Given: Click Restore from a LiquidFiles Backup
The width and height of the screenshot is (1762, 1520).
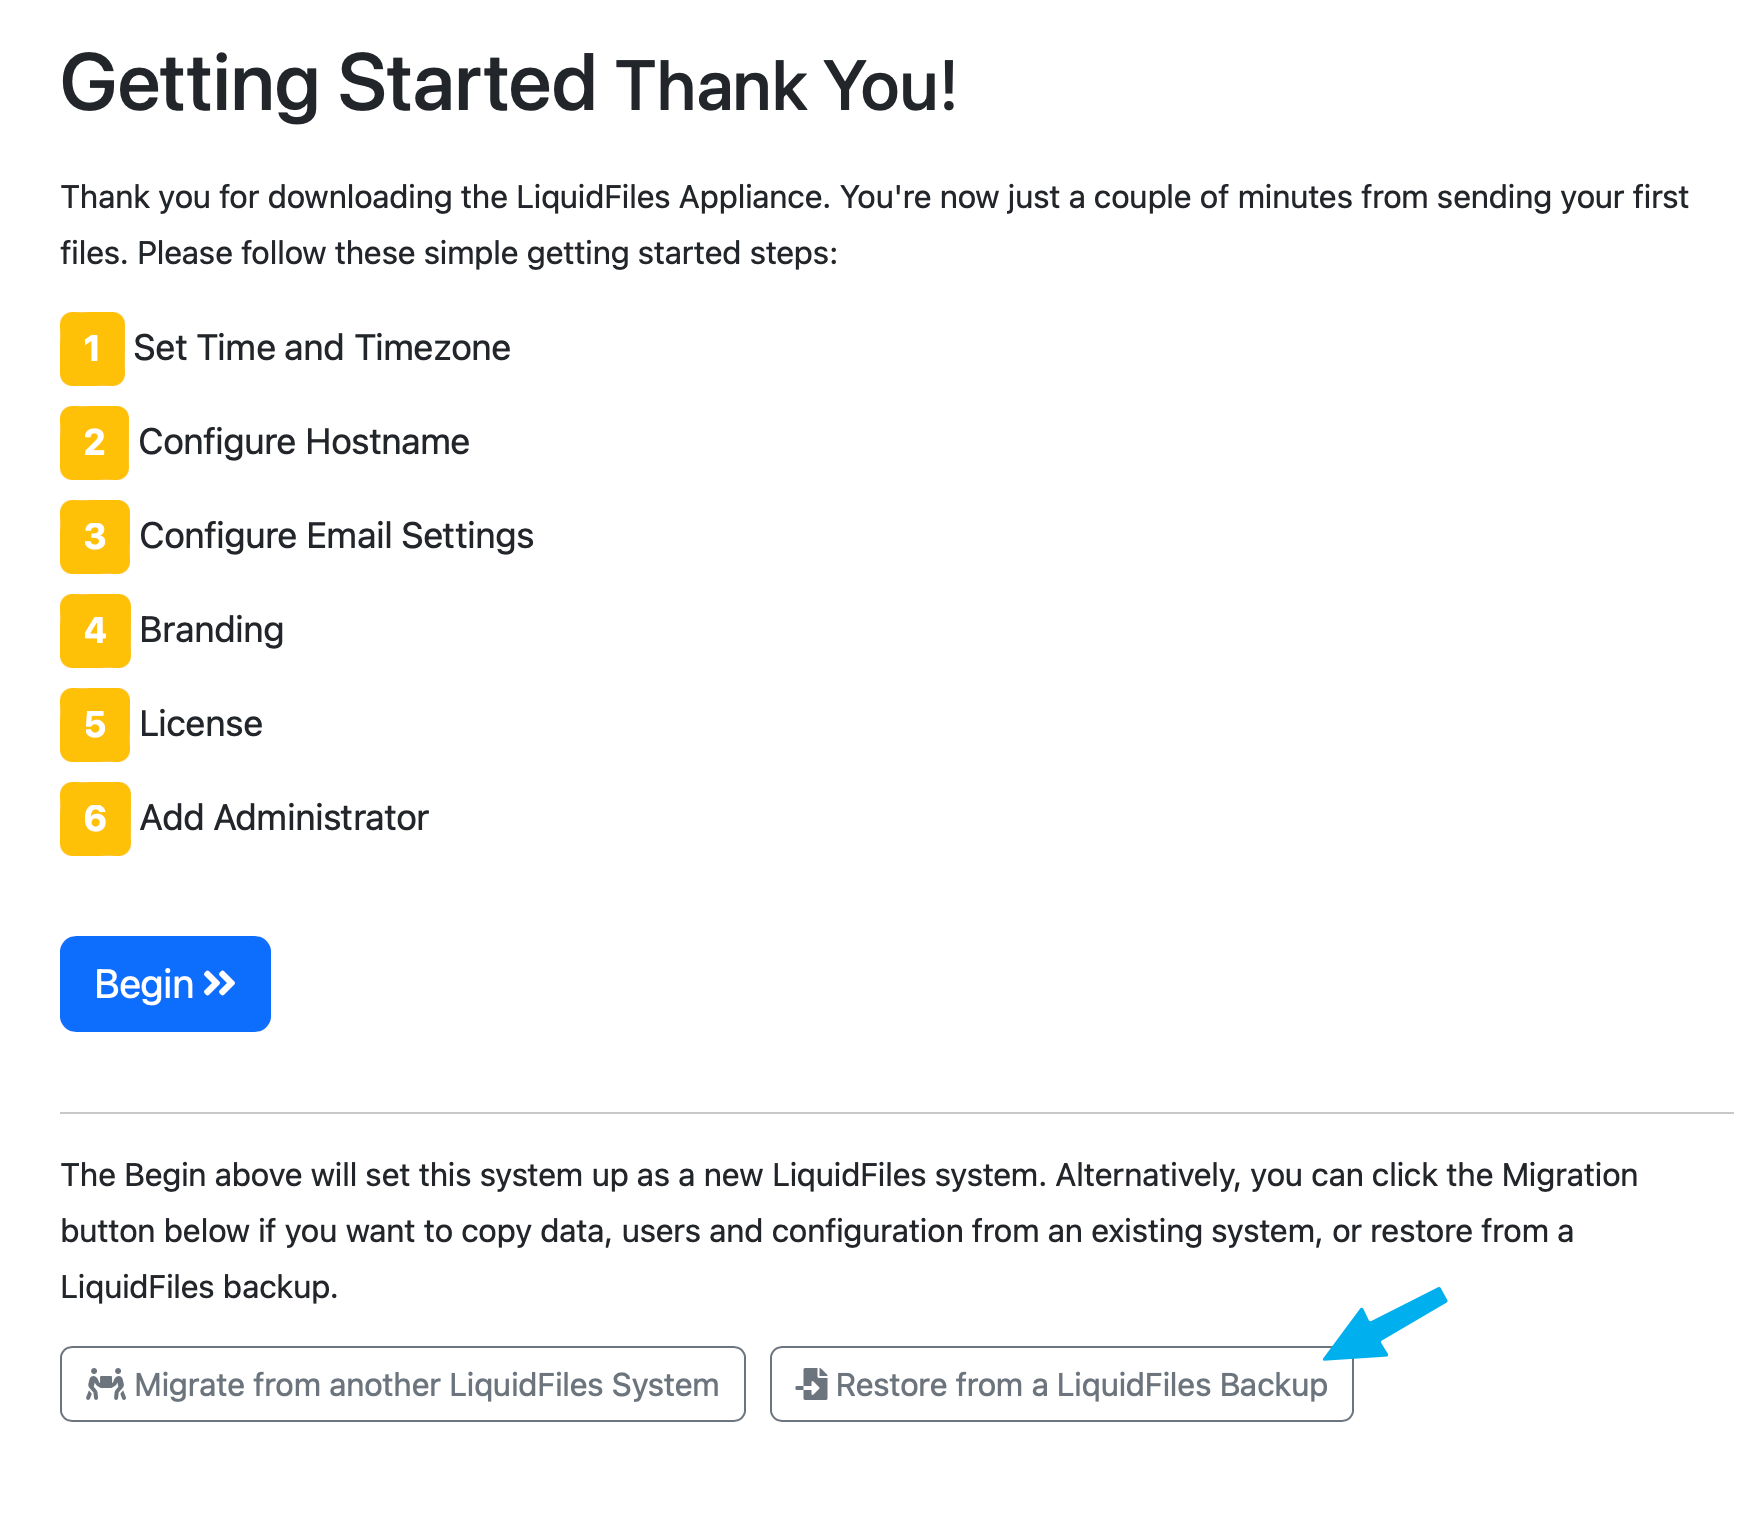Looking at the screenshot, I should [1062, 1385].
